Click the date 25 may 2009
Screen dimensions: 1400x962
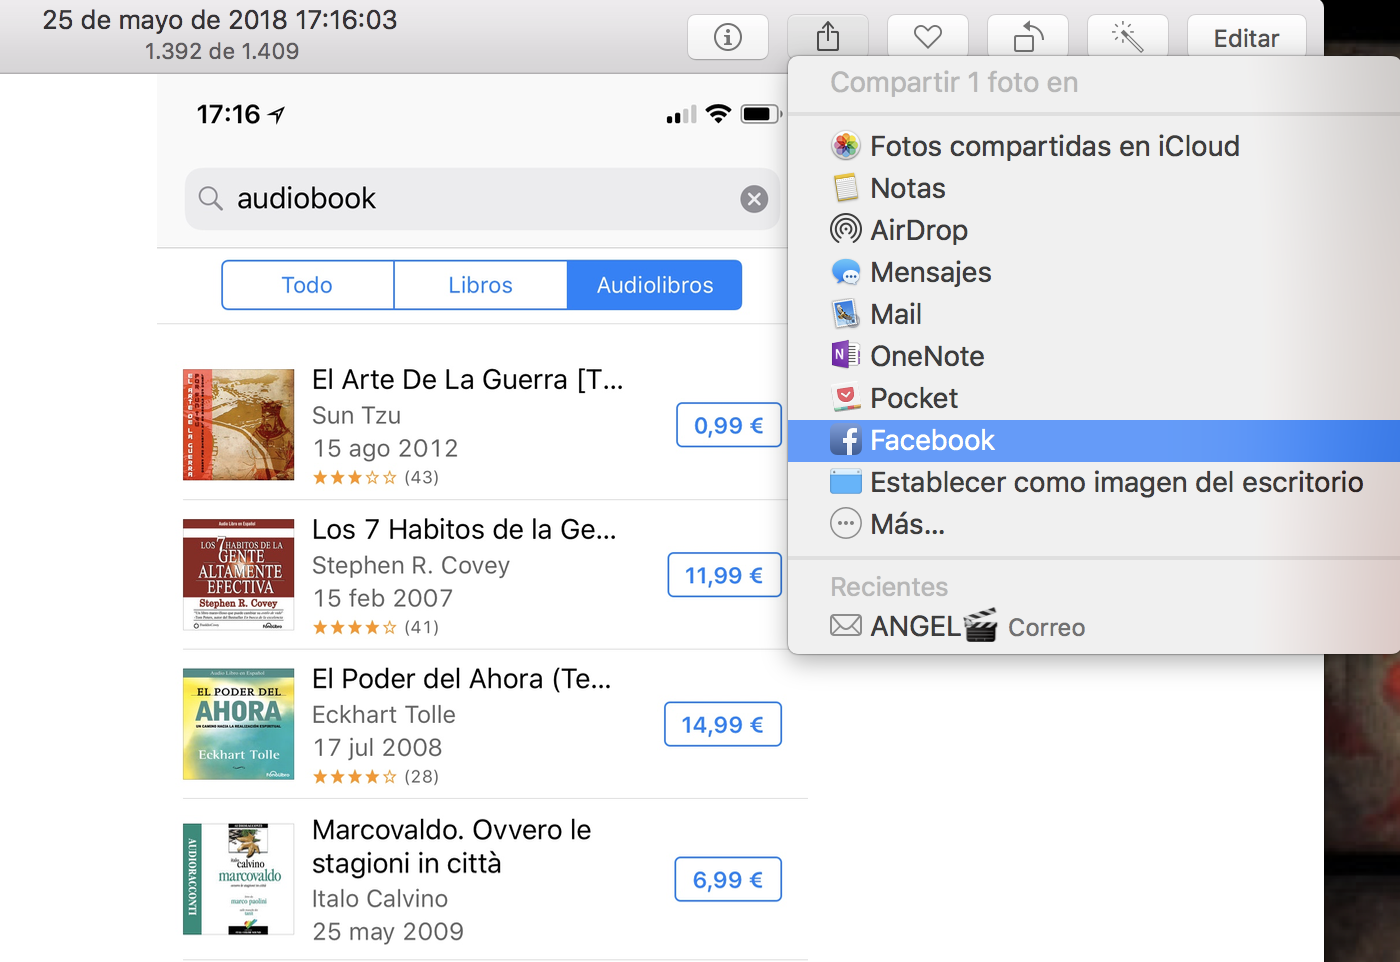click(x=388, y=931)
